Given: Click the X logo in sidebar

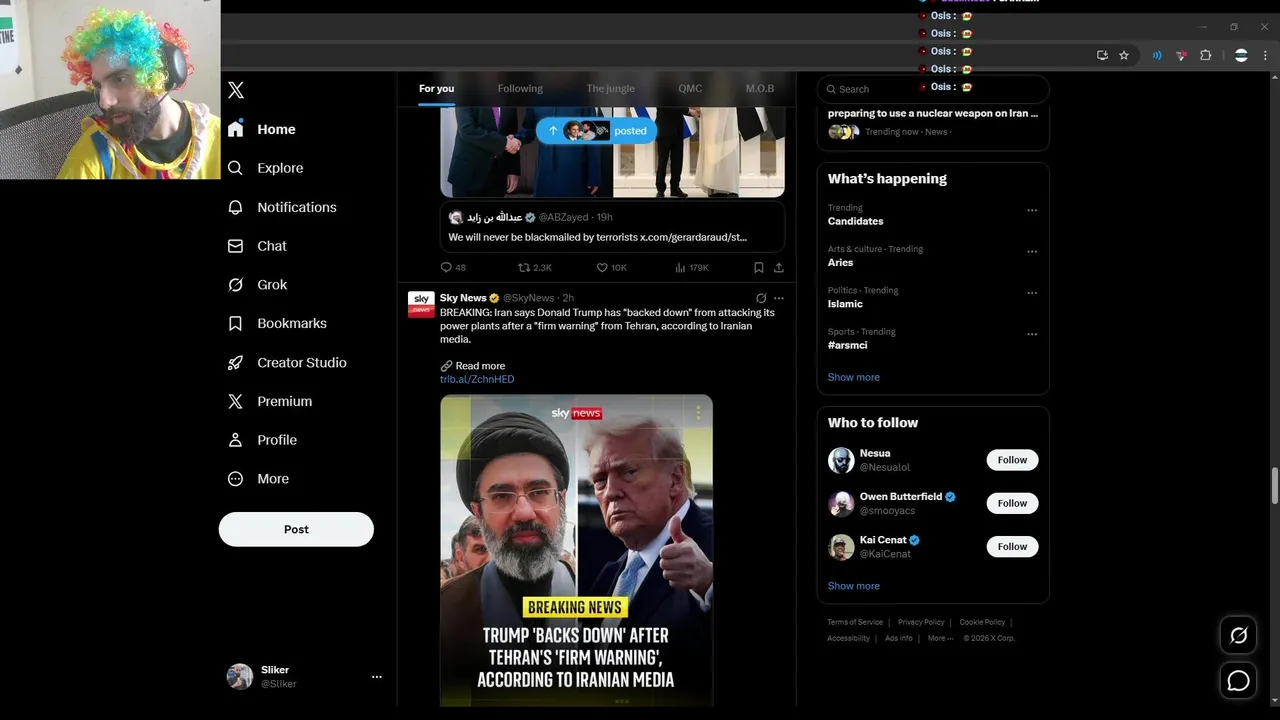Looking at the screenshot, I should [236, 90].
